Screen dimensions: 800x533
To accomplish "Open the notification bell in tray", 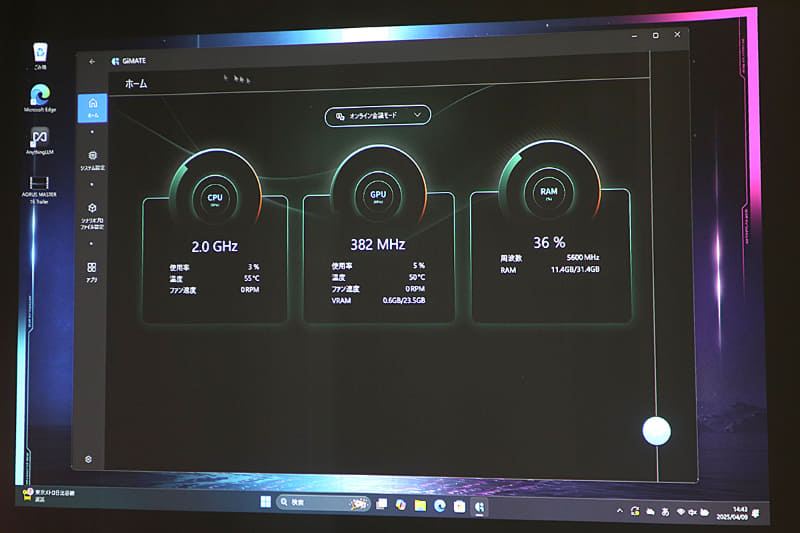I will pyautogui.click(x=756, y=514).
